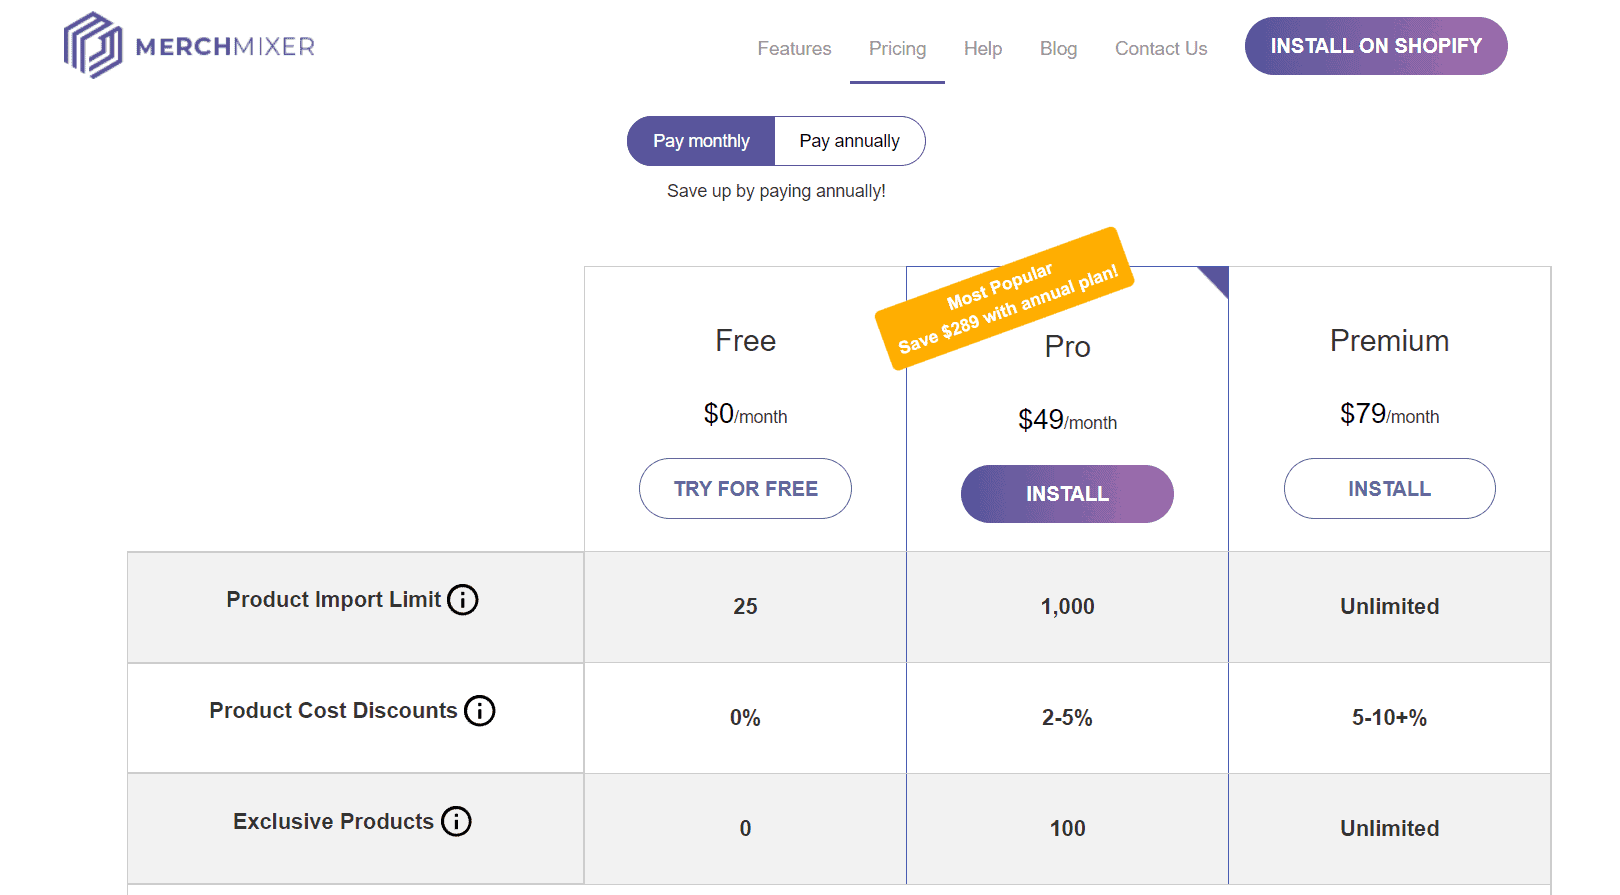1620x895 pixels.
Task: Open Contact Us page
Action: click(1161, 48)
